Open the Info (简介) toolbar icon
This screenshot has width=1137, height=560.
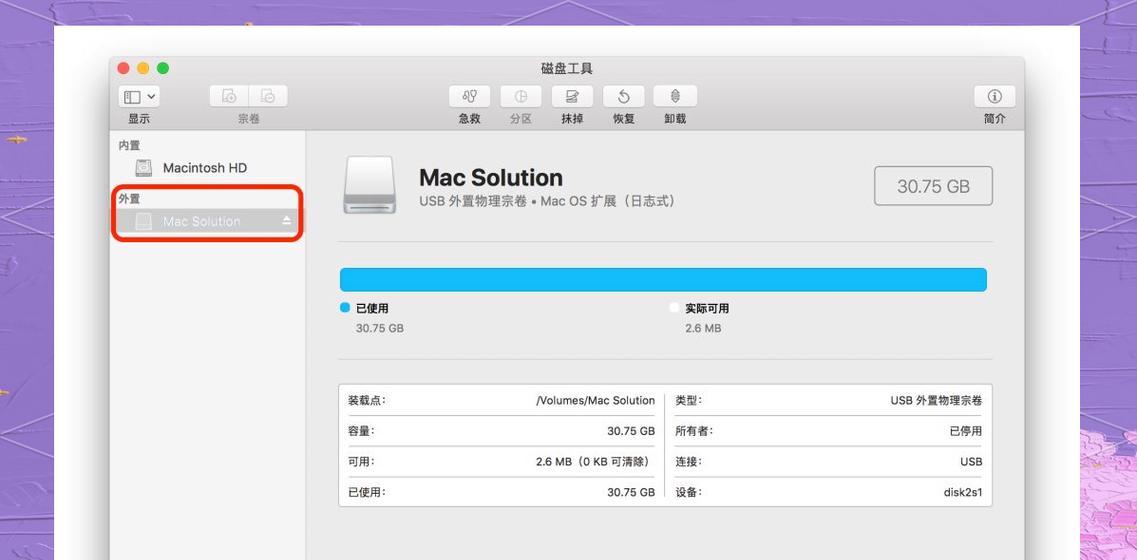tap(995, 96)
